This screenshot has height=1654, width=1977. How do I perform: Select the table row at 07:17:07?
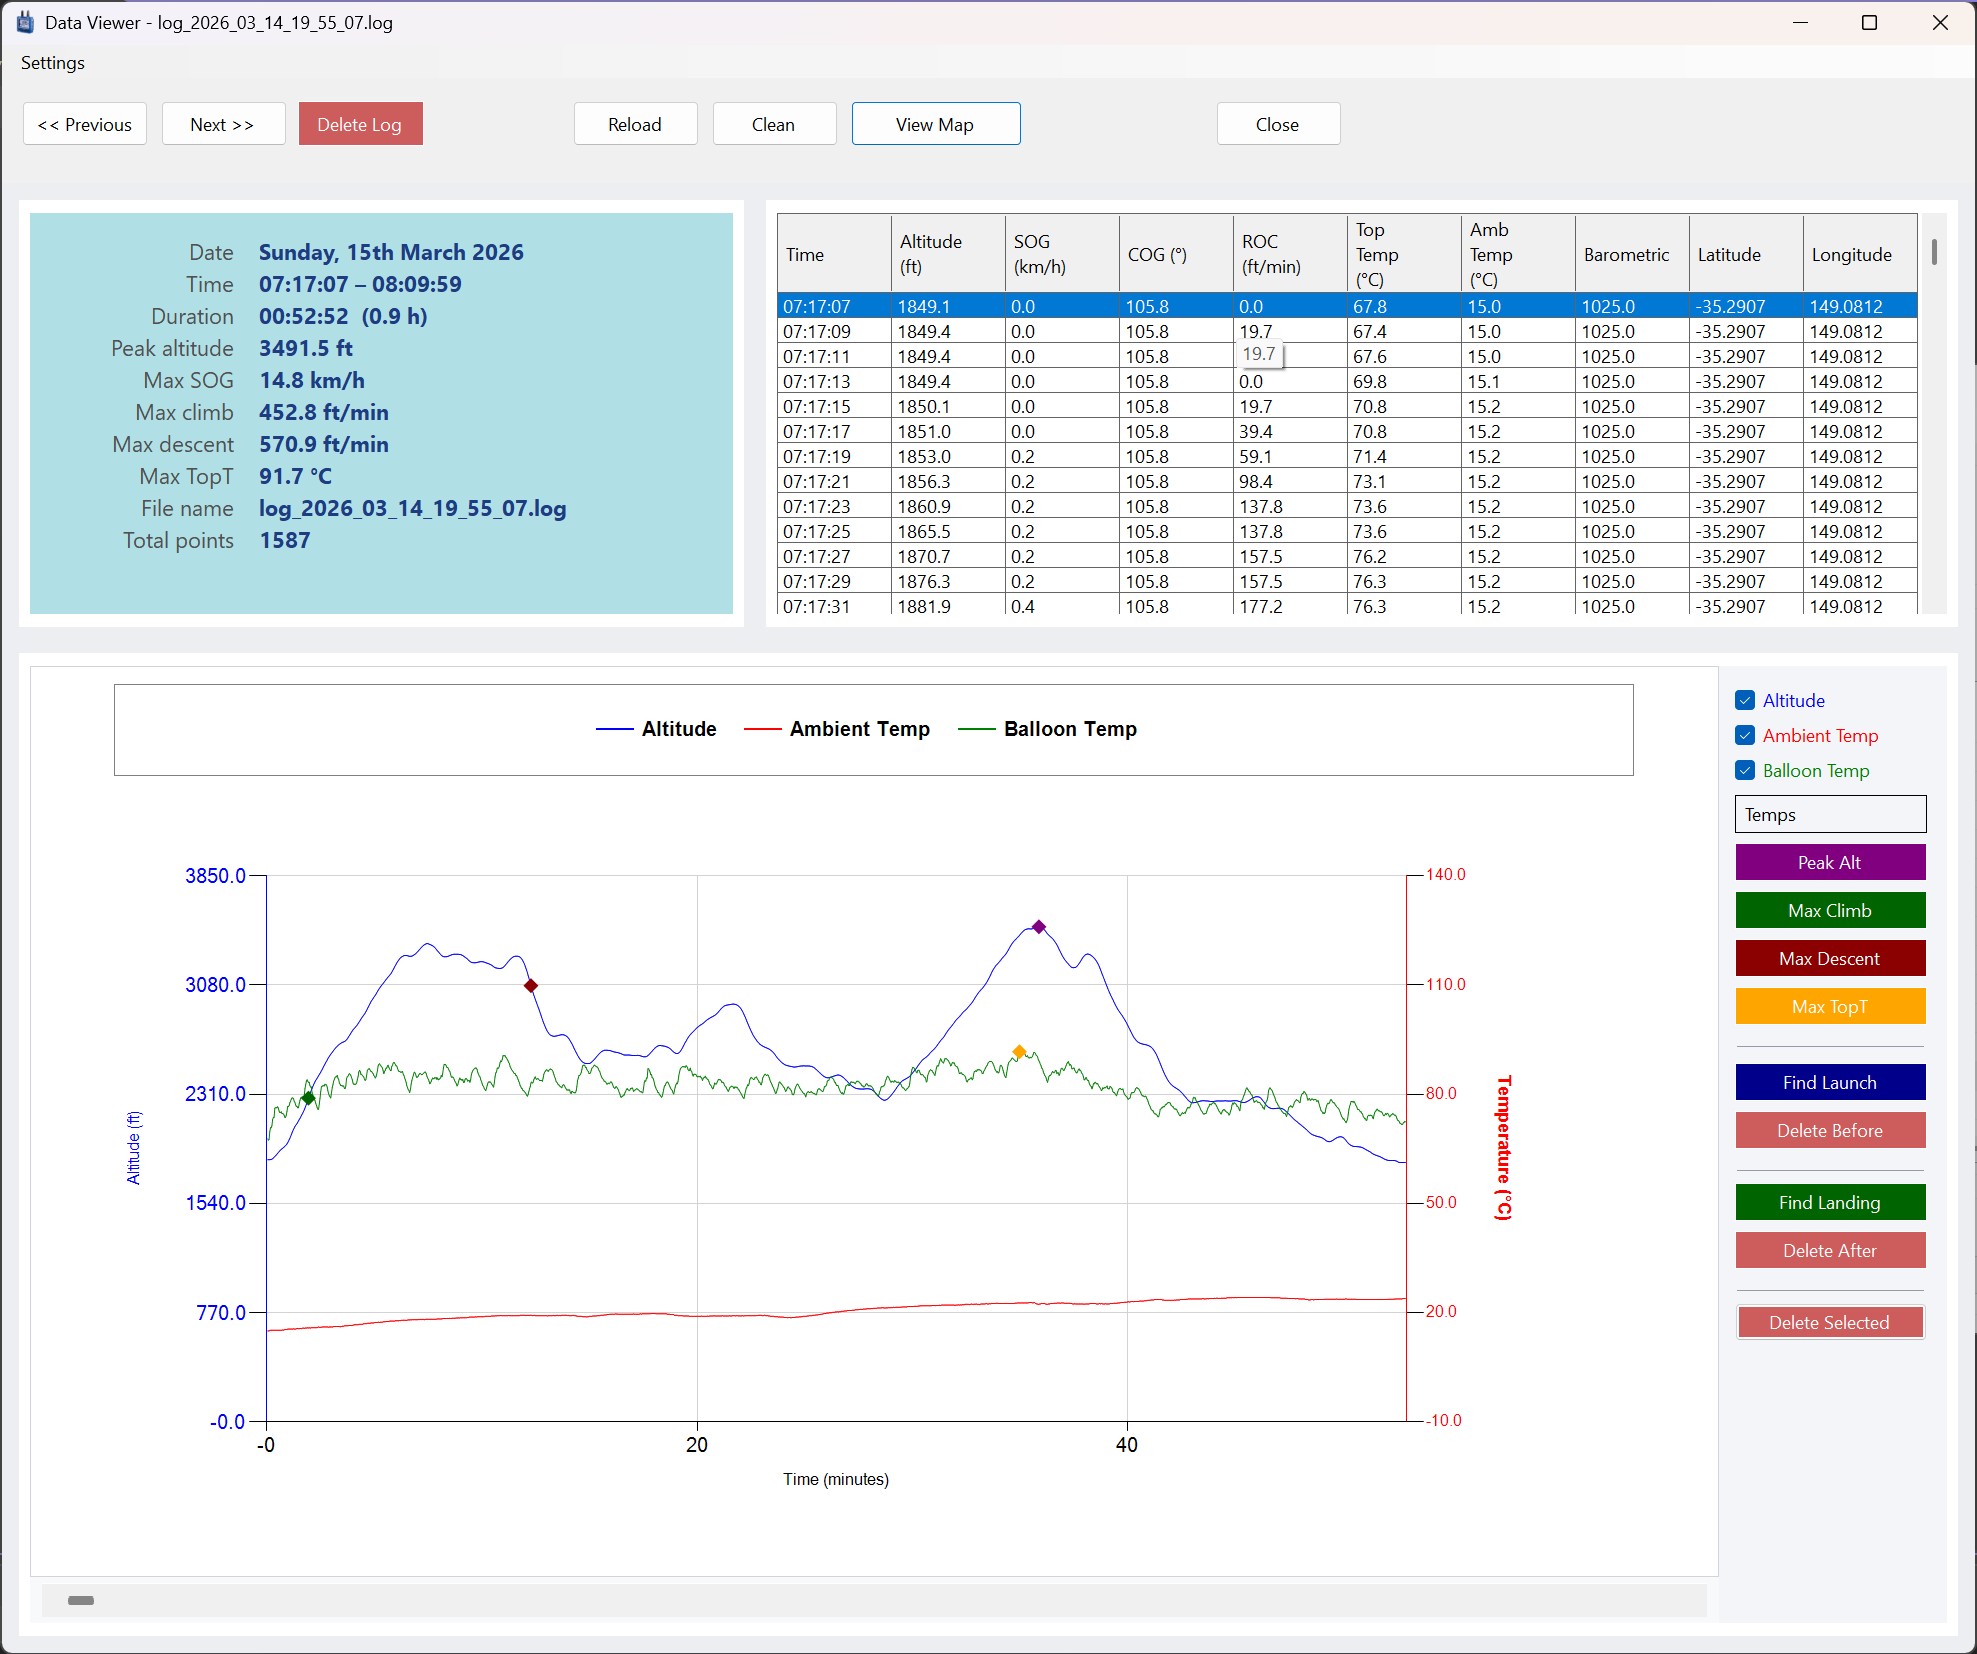[1347, 306]
